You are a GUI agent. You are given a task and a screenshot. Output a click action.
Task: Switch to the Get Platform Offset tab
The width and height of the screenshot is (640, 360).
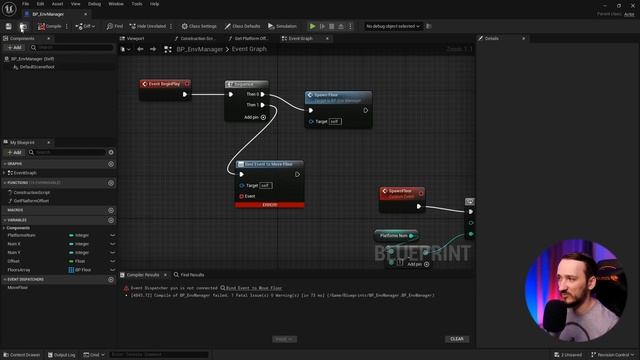coord(248,38)
